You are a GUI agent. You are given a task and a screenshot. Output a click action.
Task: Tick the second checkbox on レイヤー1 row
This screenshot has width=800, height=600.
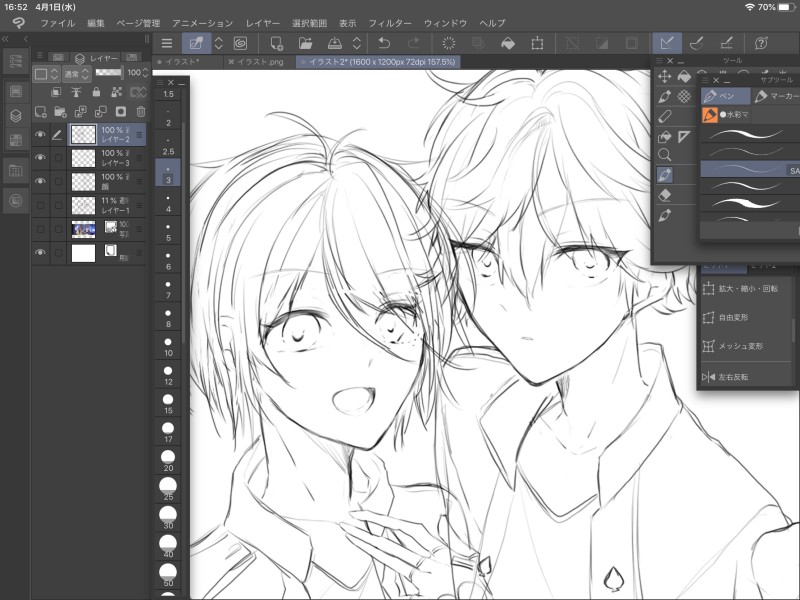pyautogui.click(x=58, y=206)
